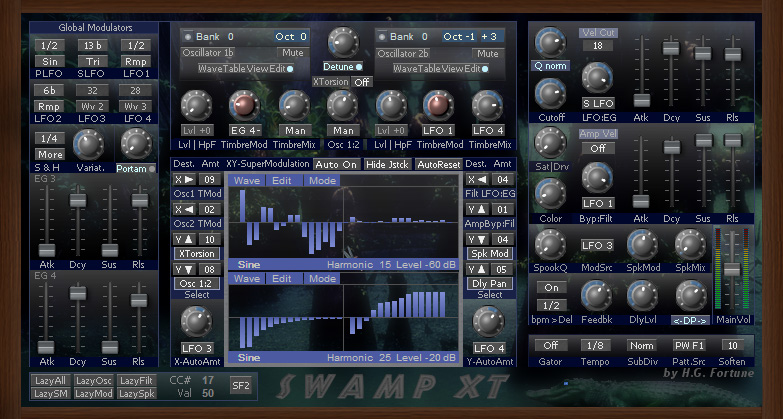Adjust the Sat|Drv knob
The image size is (783, 419).
(551, 143)
